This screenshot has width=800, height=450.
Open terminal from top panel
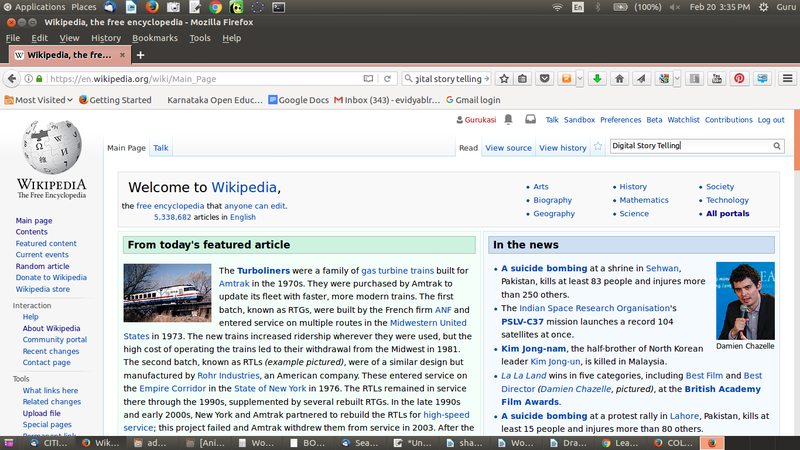click(x=279, y=7)
